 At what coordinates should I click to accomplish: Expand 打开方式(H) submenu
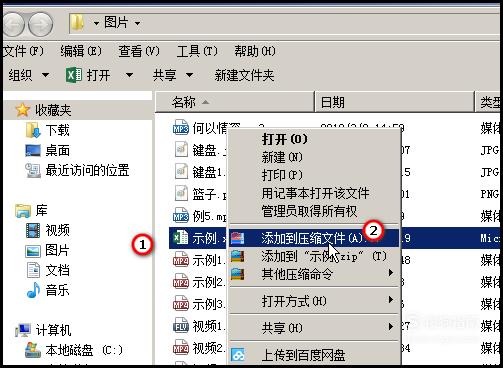pos(314,301)
